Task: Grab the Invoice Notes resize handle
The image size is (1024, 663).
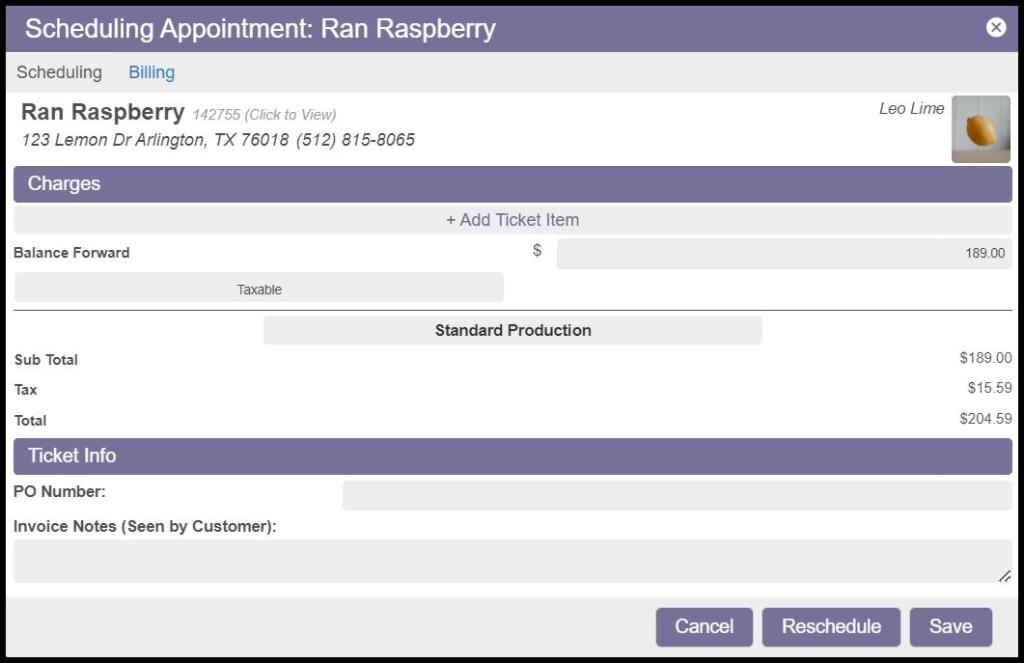Action: coord(1004,576)
